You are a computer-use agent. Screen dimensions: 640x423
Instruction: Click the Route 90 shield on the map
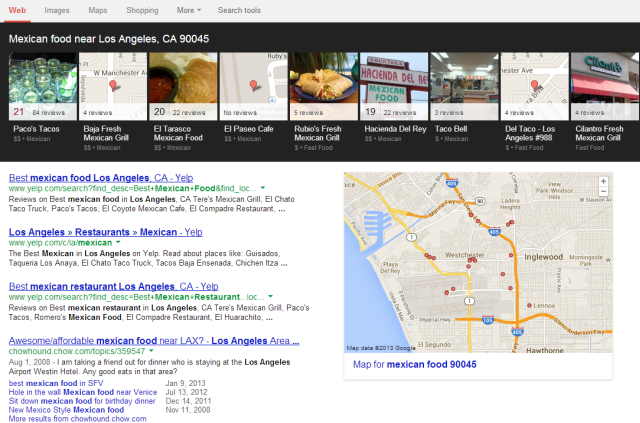(480, 201)
